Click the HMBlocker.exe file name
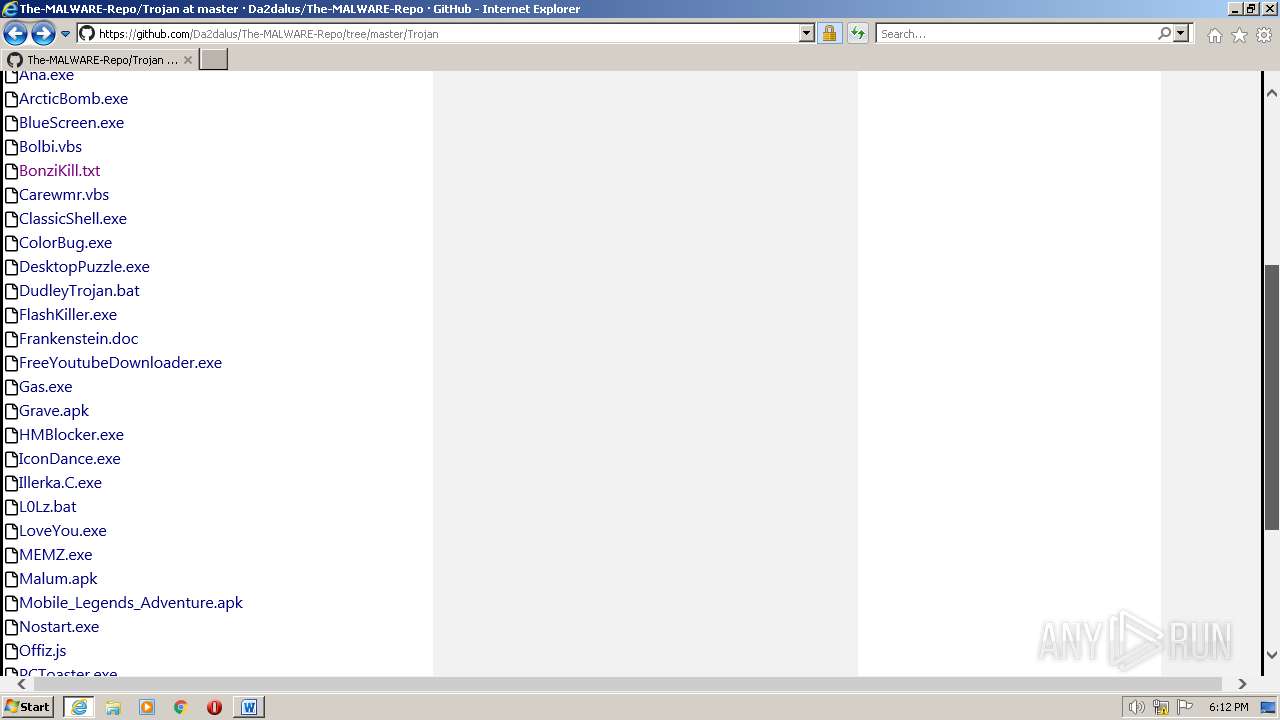Image resolution: width=1280 pixels, height=720 pixels. pyautogui.click(x=71, y=434)
